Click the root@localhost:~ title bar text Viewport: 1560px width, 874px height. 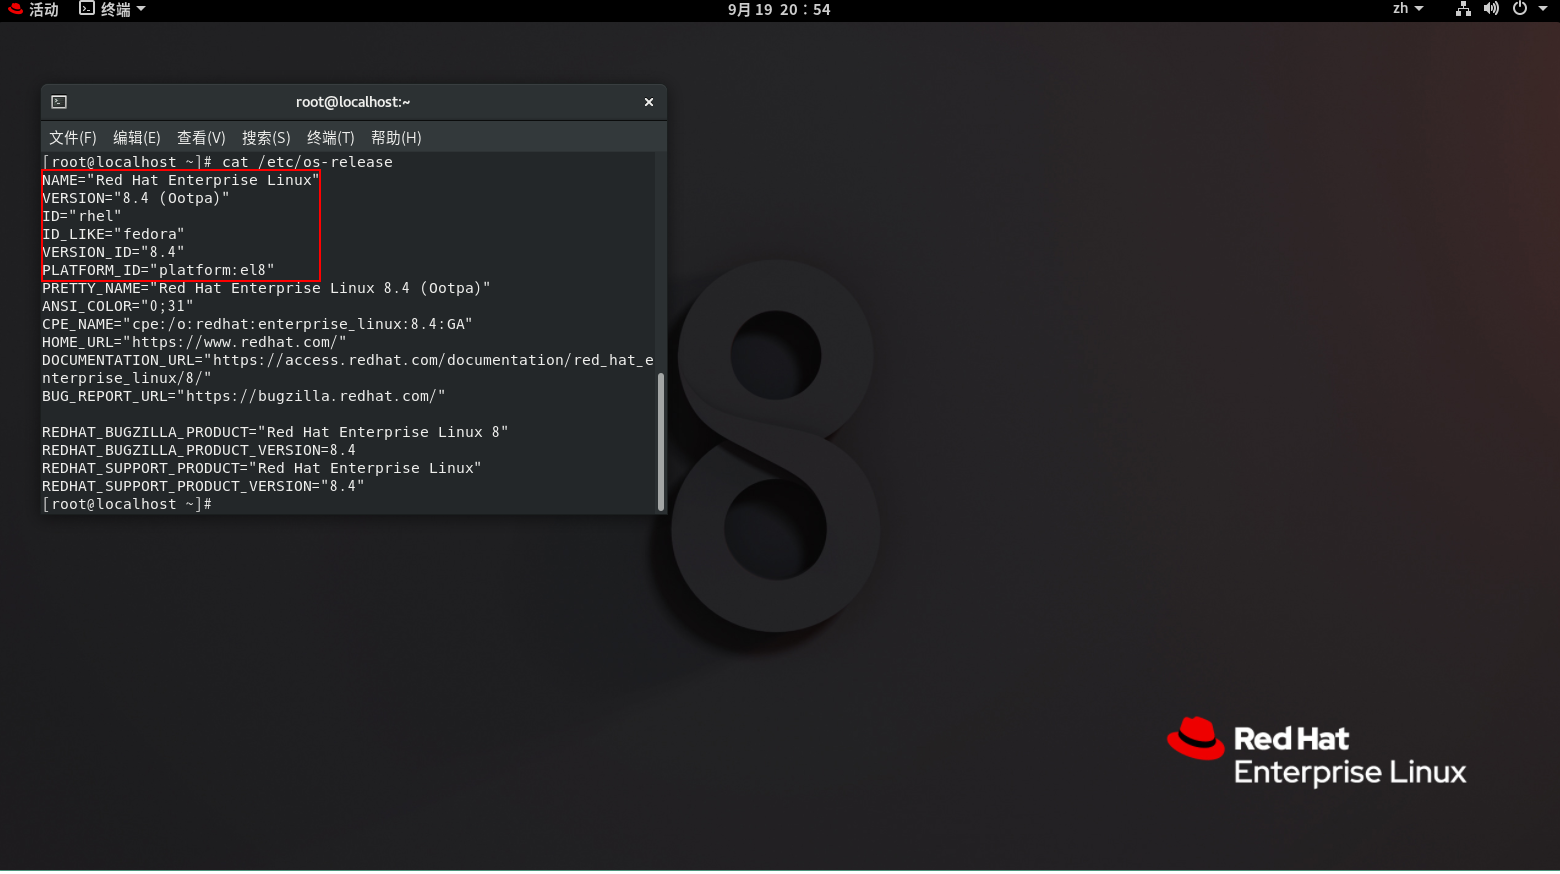(x=353, y=102)
